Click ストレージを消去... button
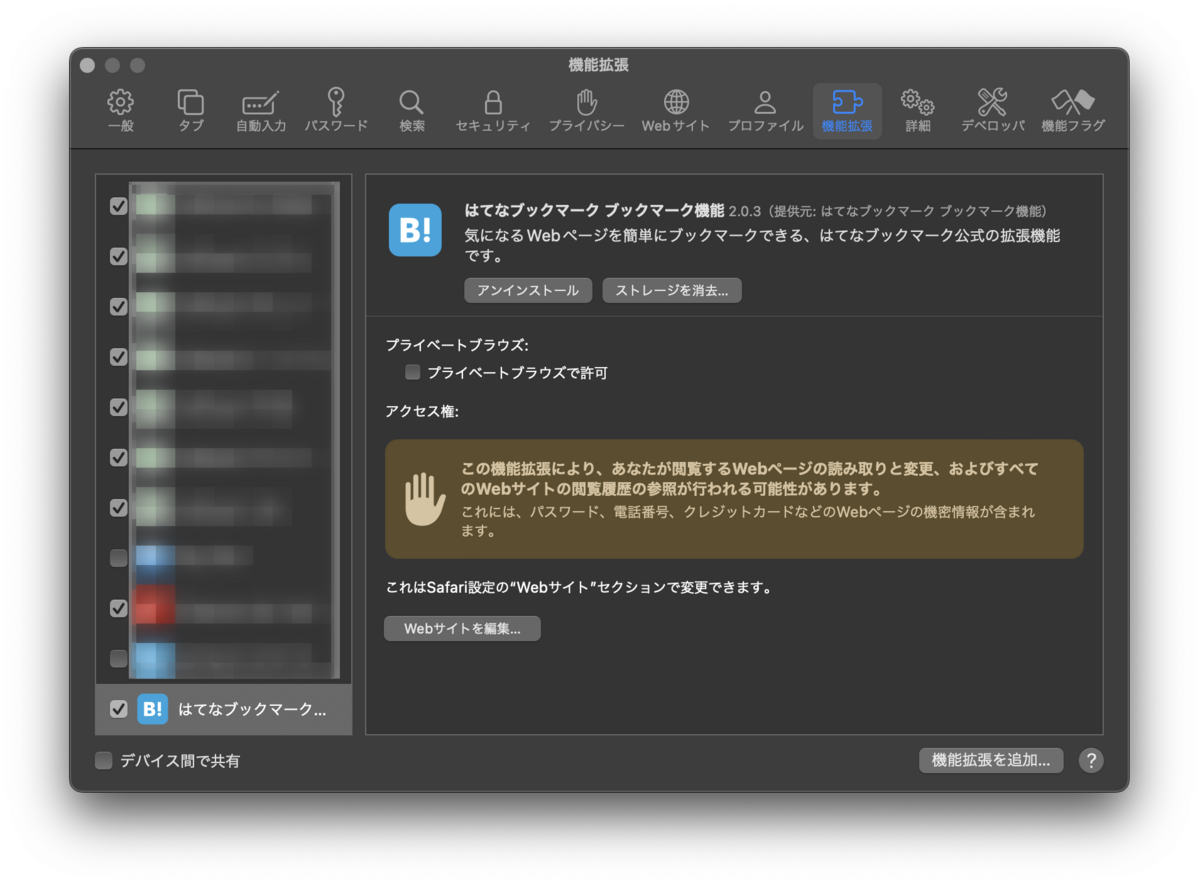1200x885 pixels. 672,290
